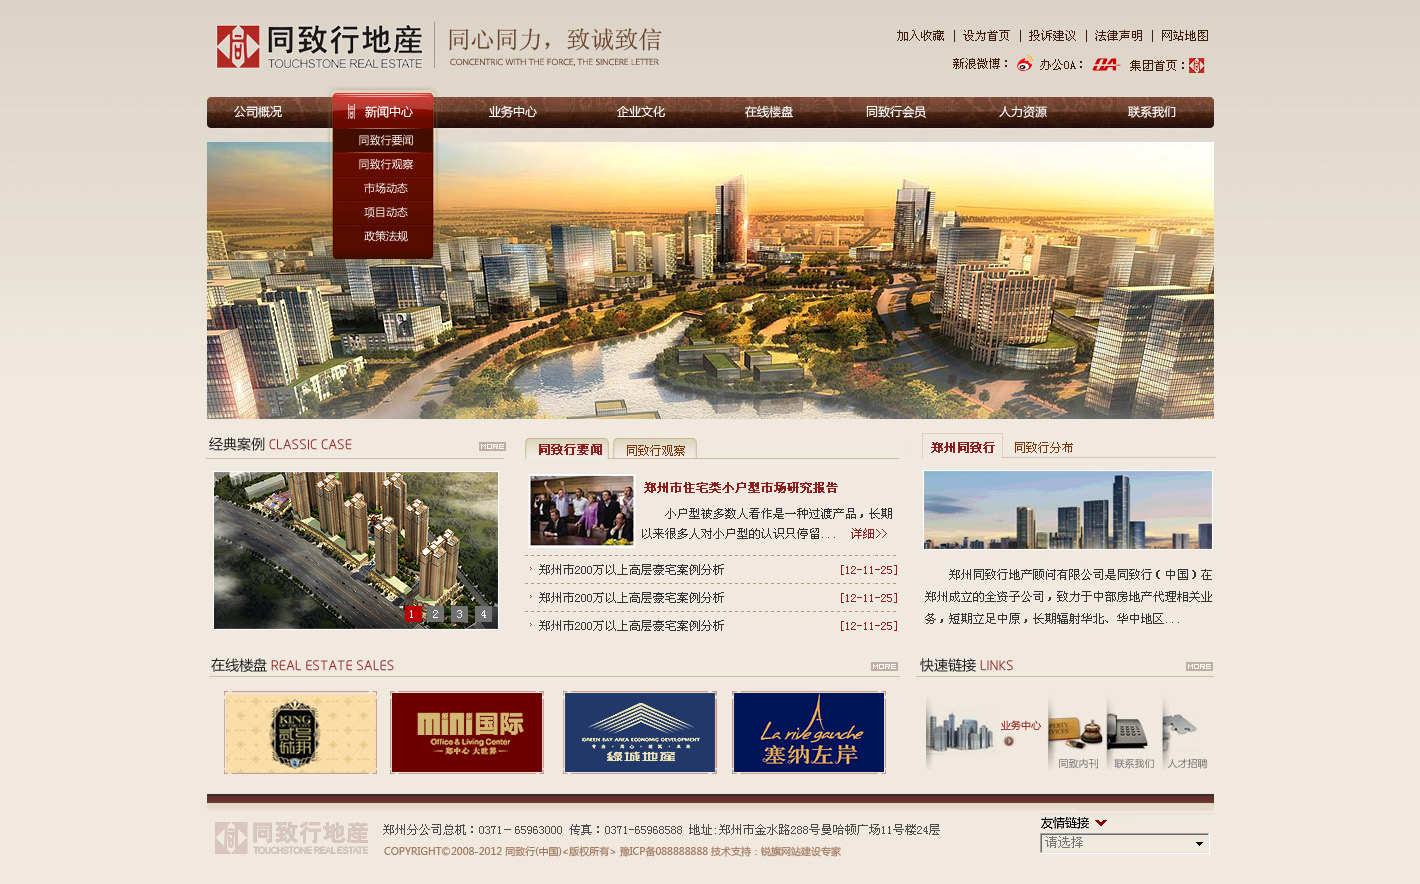
Task: Click the city buildings quick link image
Action: click(960, 732)
